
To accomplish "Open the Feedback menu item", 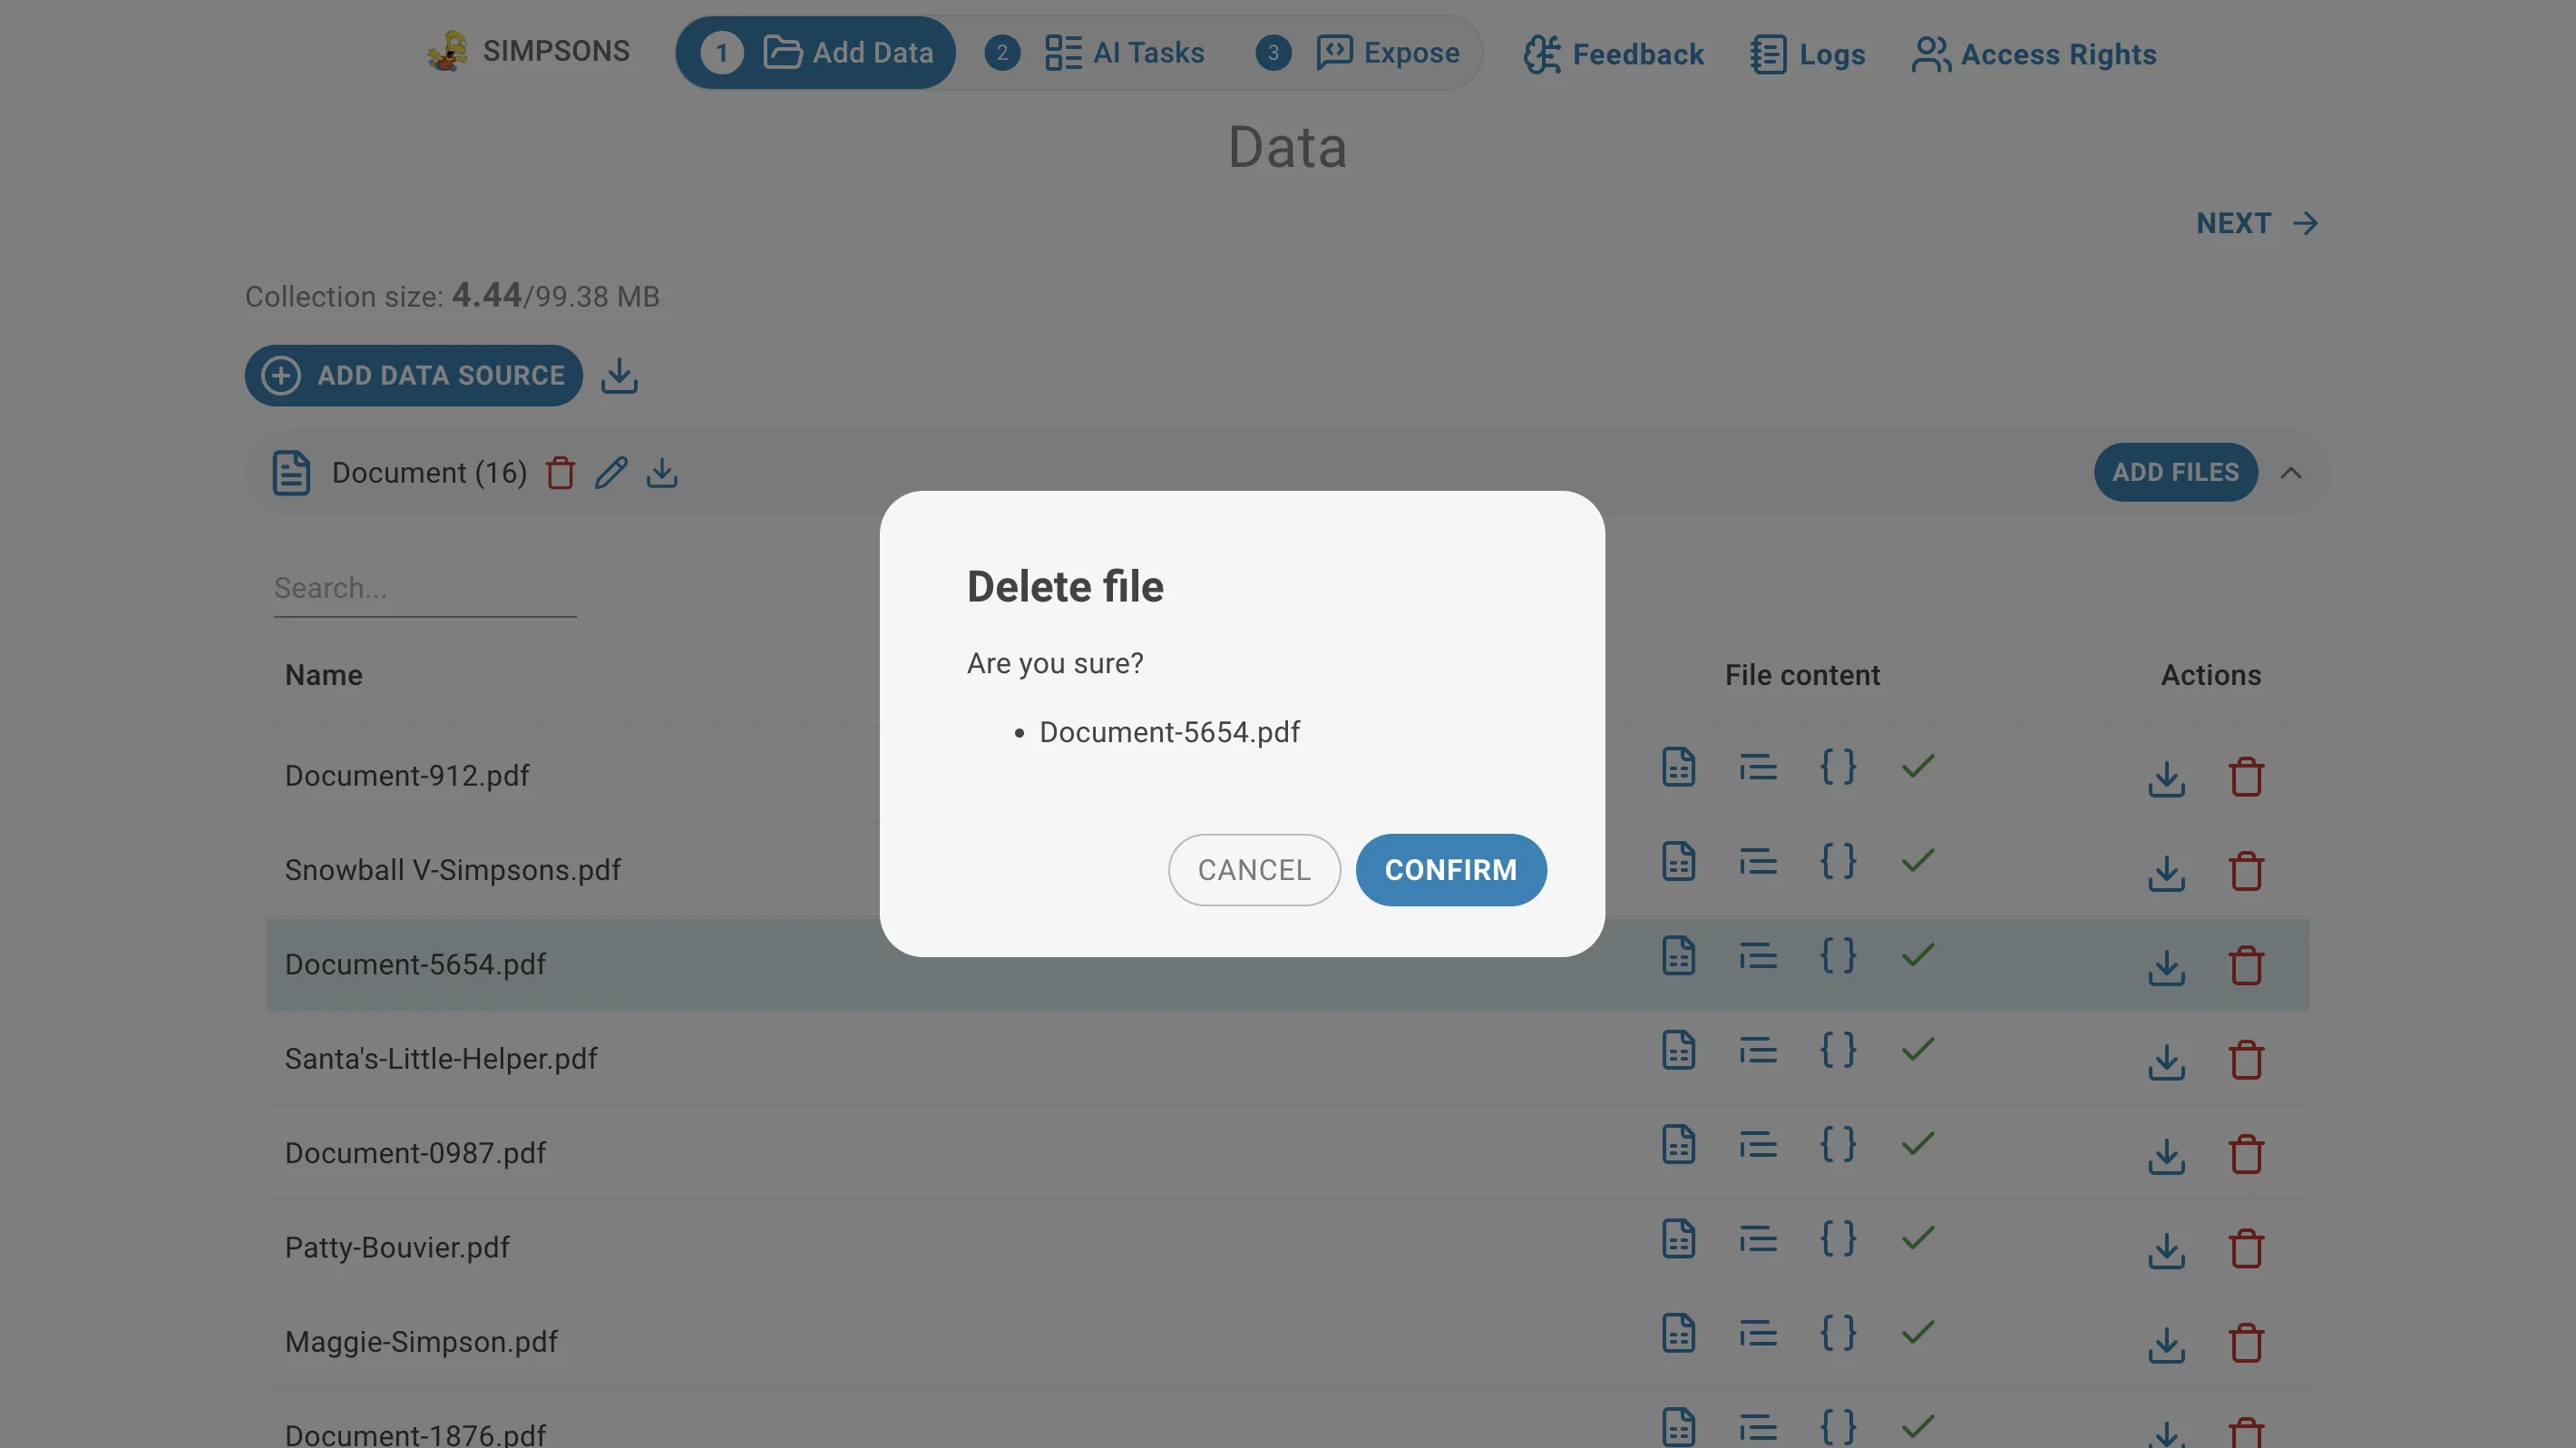I will [x=1613, y=54].
